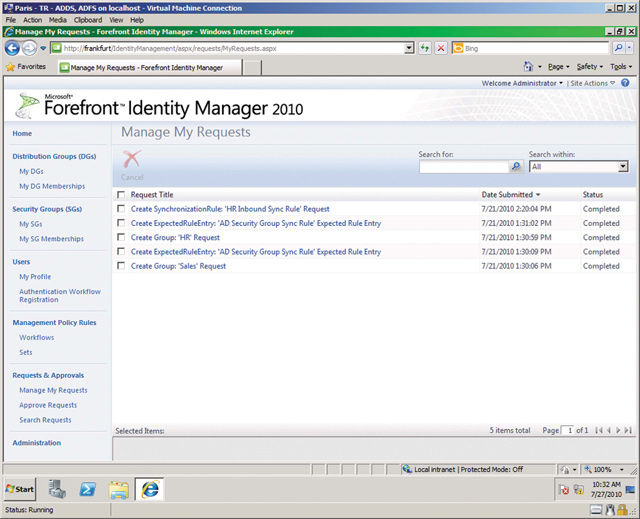Open the blank new tab button

pyautogui.click(x=252, y=68)
